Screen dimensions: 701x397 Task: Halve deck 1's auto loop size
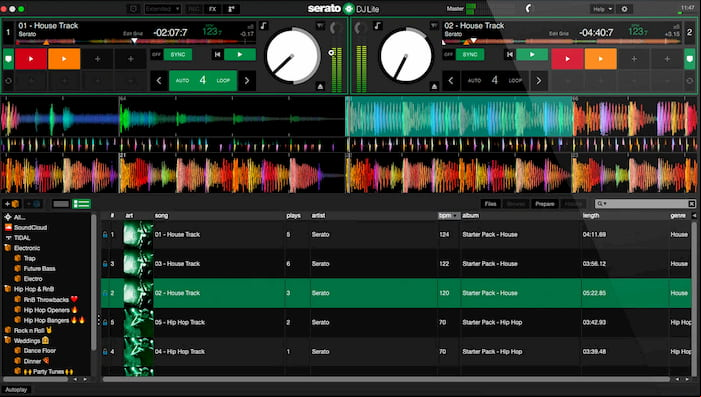(159, 81)
